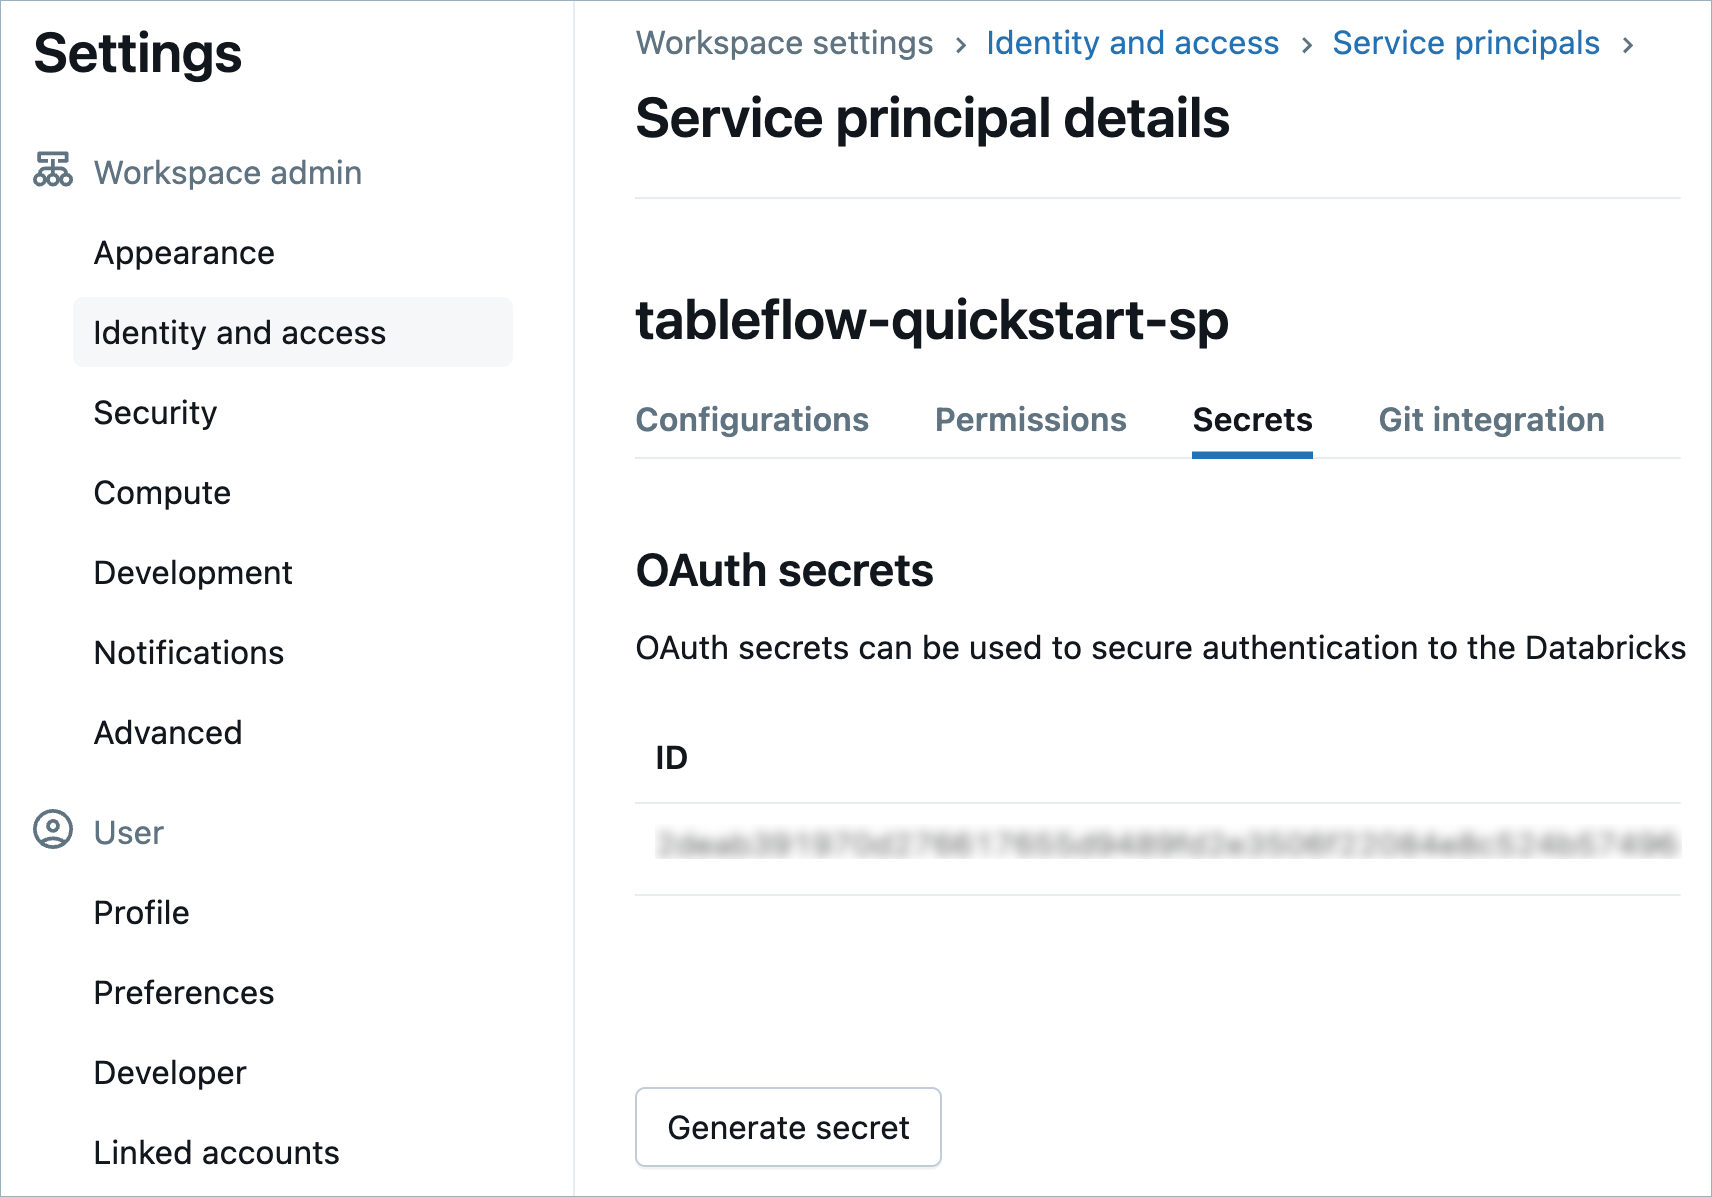Open Developer settings
The height and width of the screenshot is (1197, 1712).
[x=170, y=1073]
